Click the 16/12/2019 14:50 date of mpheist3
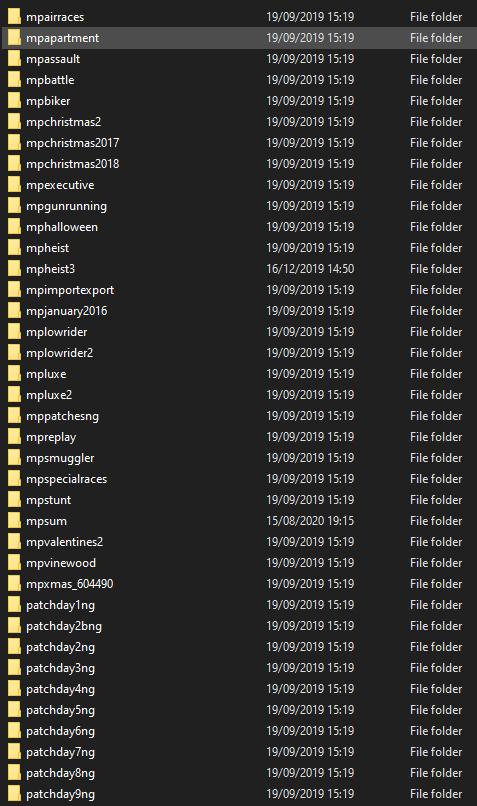The width and height of the screenshot is (477, 806). click(x=310, y=268)
